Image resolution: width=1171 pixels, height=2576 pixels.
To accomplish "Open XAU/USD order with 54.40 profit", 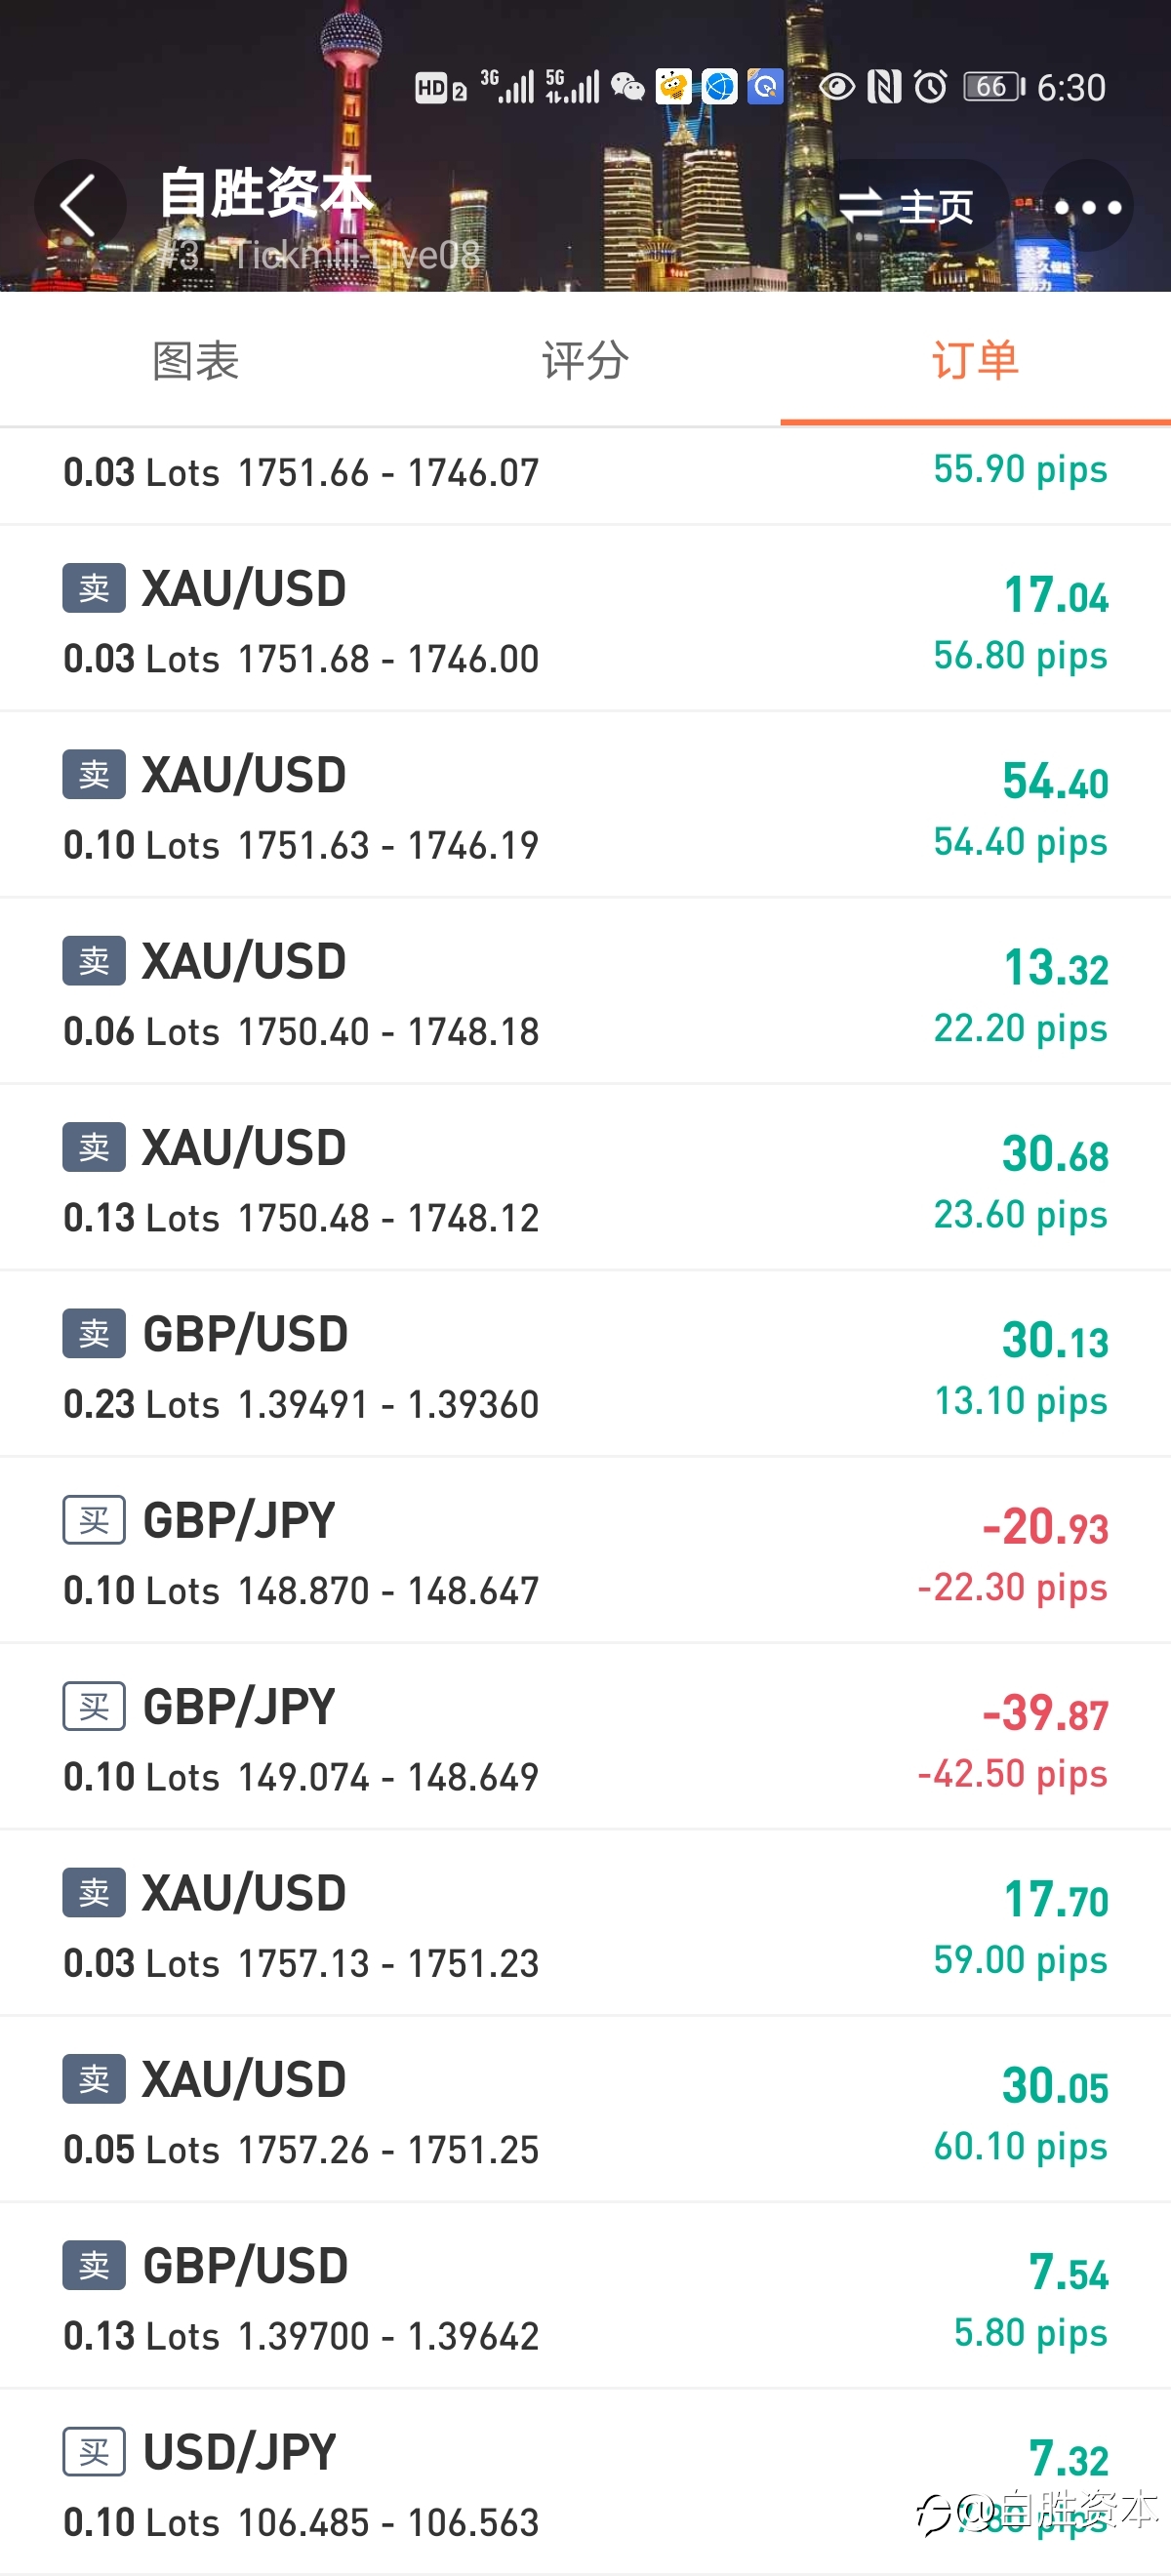I will click(585, 806).
